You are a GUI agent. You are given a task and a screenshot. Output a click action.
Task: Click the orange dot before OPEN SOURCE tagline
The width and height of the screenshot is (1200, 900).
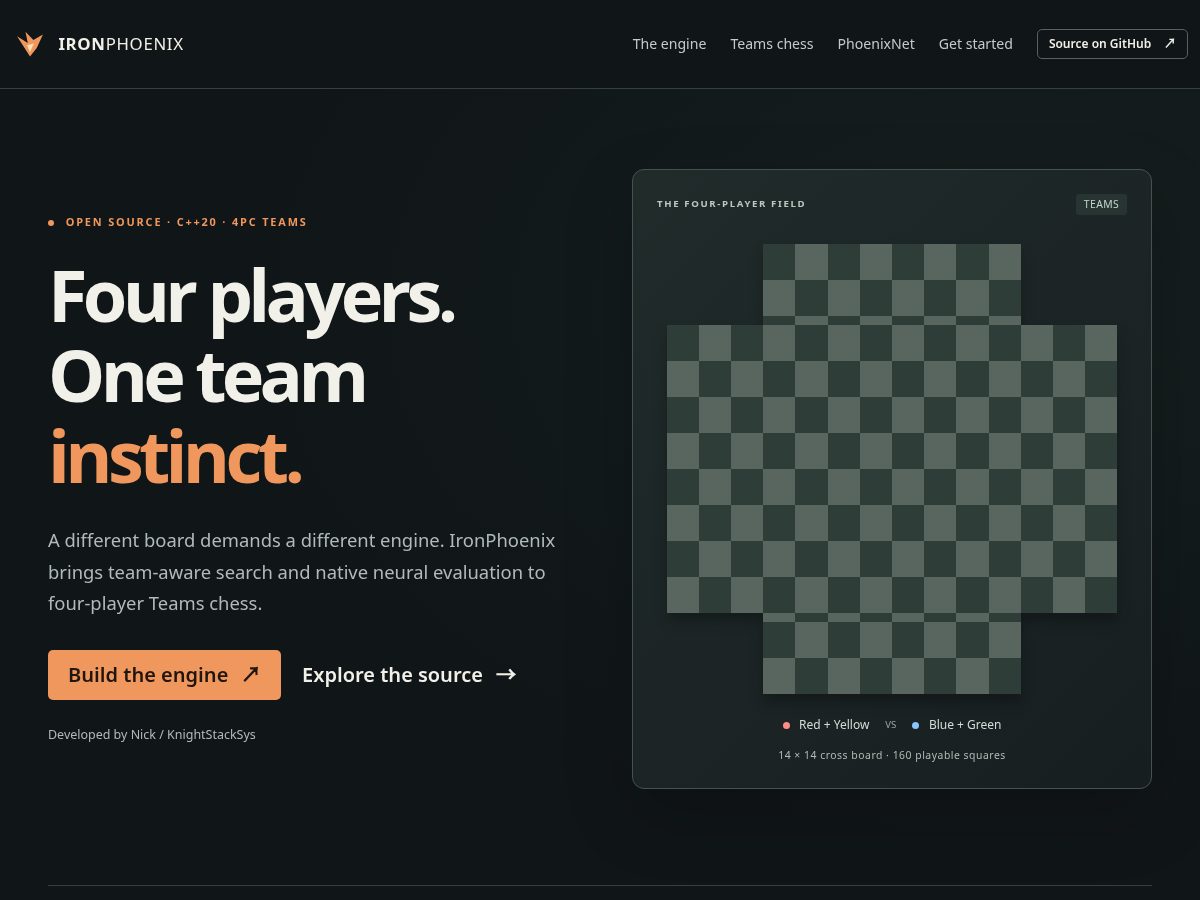[x=51, y=223]
